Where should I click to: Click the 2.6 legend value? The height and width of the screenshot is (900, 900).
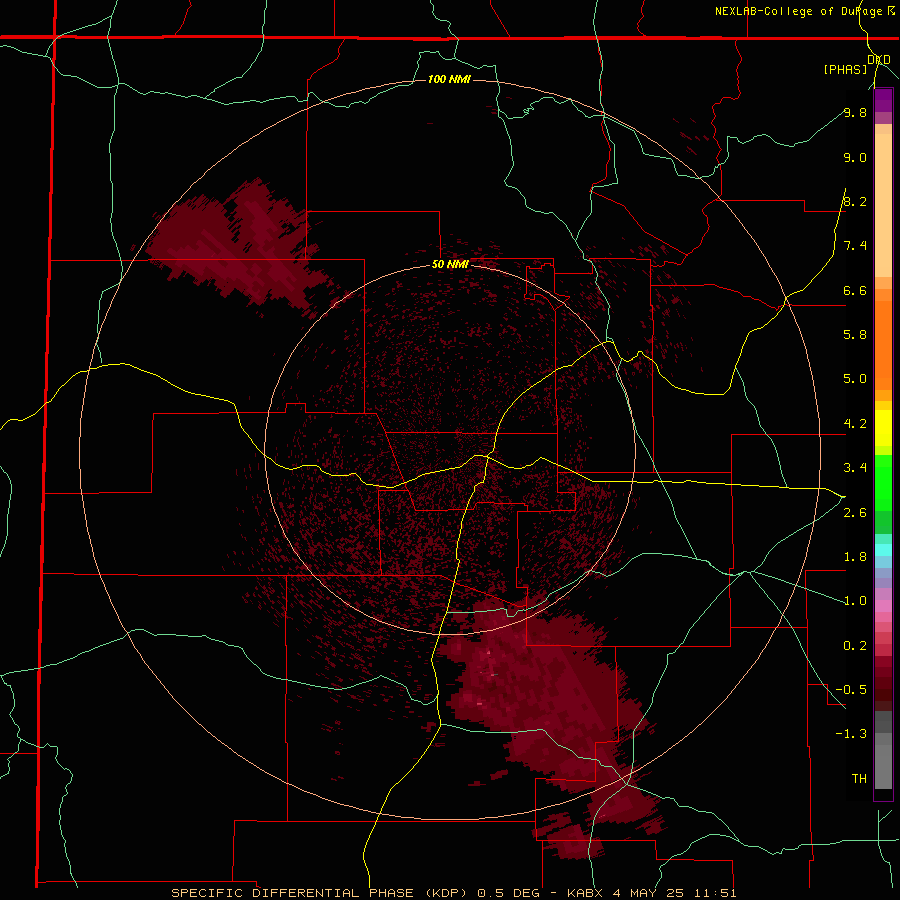(855, 513)
